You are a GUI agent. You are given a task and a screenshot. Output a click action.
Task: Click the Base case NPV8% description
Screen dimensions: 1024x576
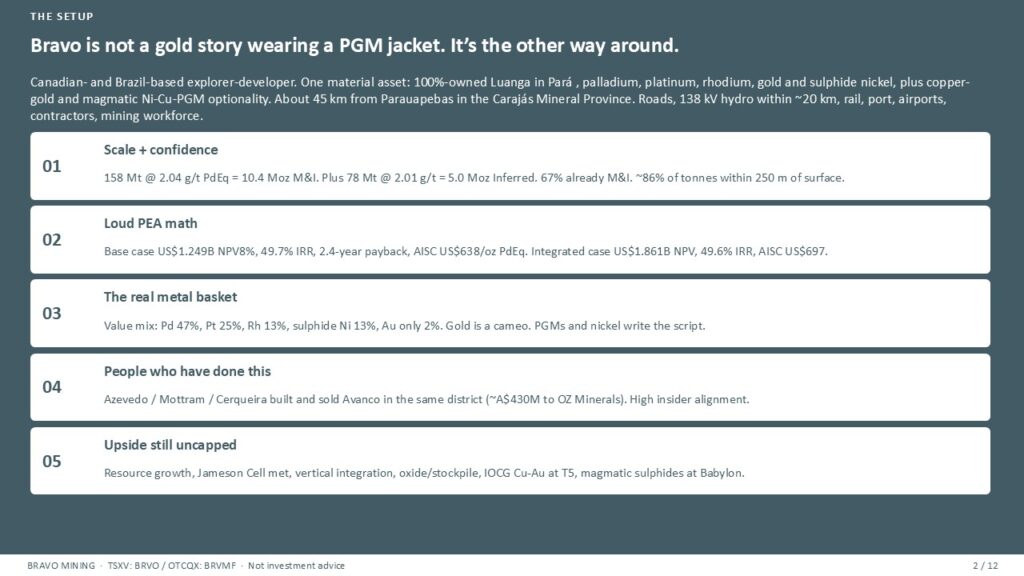(466, 251)
